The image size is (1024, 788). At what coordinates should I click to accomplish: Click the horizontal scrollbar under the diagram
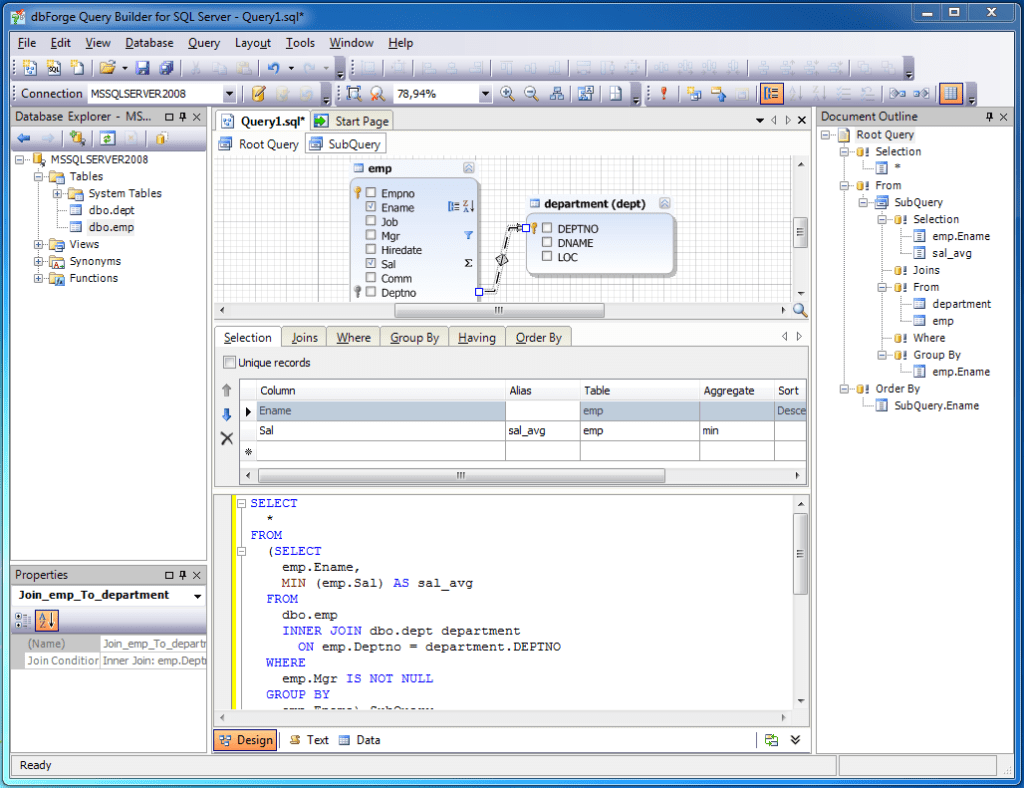(498, 310)
